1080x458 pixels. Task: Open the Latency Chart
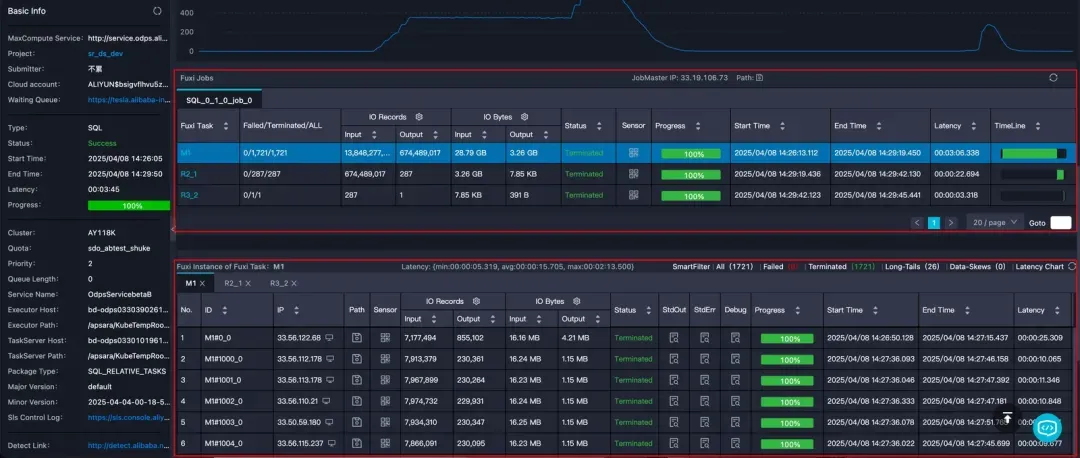point(1039,267)
